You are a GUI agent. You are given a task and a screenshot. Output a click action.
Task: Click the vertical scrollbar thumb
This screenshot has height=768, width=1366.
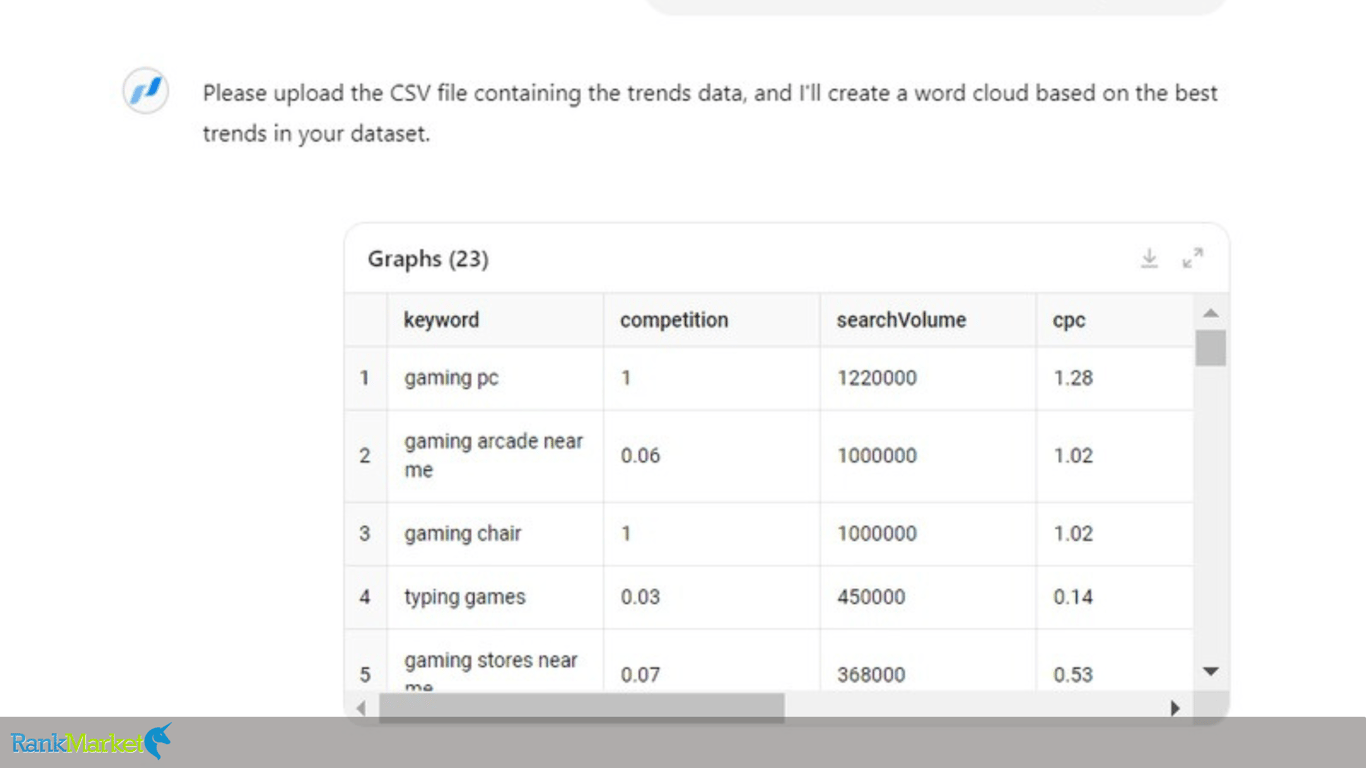click(1210, 348)
